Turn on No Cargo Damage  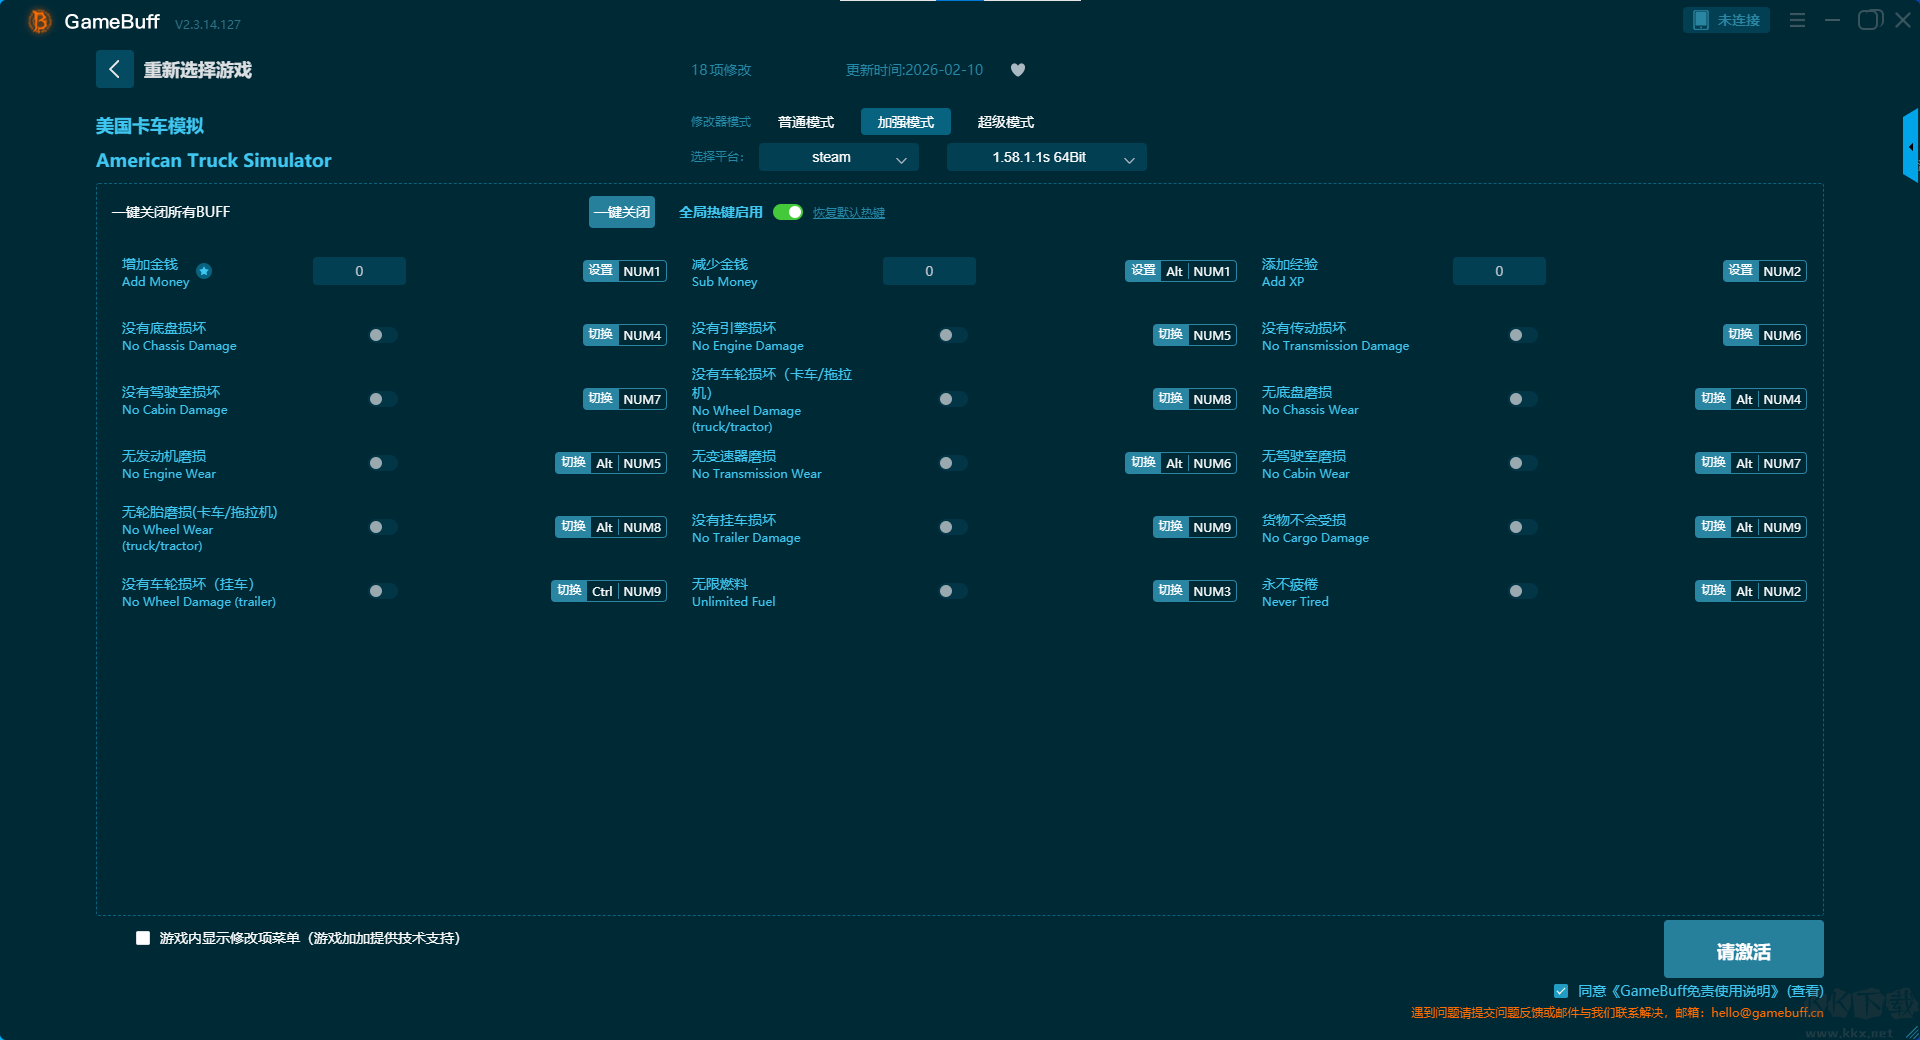[x=1522, y=527]
